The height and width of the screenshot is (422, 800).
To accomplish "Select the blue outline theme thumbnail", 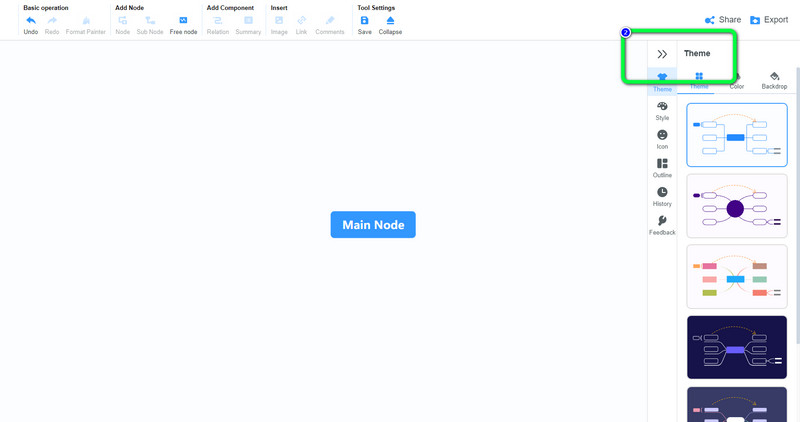I will point(737,135).
